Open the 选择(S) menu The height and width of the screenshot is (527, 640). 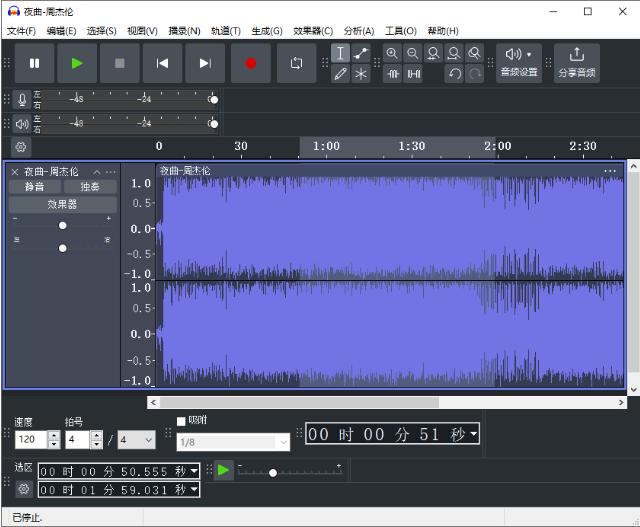pos(102,31)
